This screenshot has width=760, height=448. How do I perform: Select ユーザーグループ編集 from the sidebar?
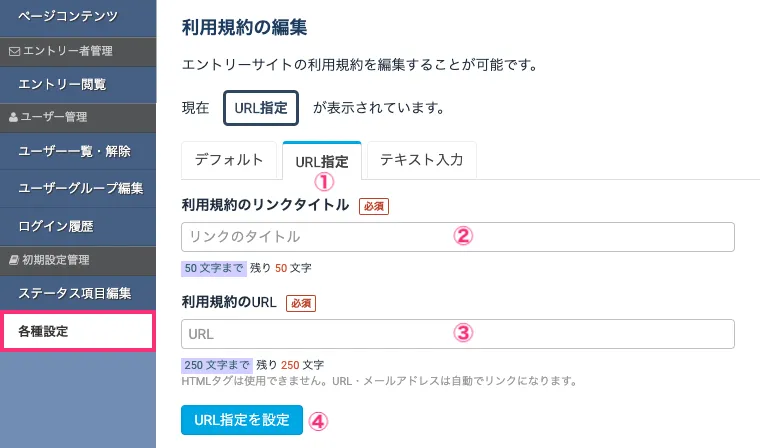81,187
